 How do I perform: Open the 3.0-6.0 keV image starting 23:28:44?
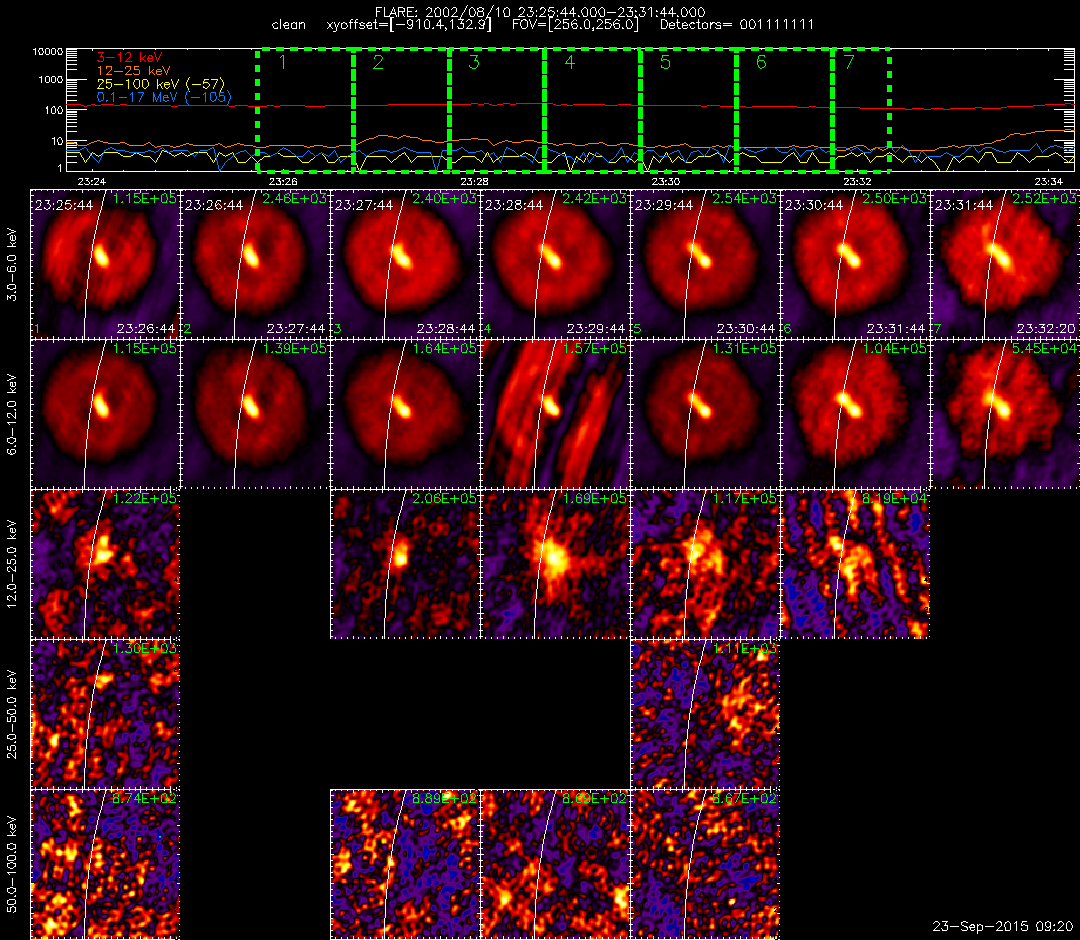click(555, 264)
